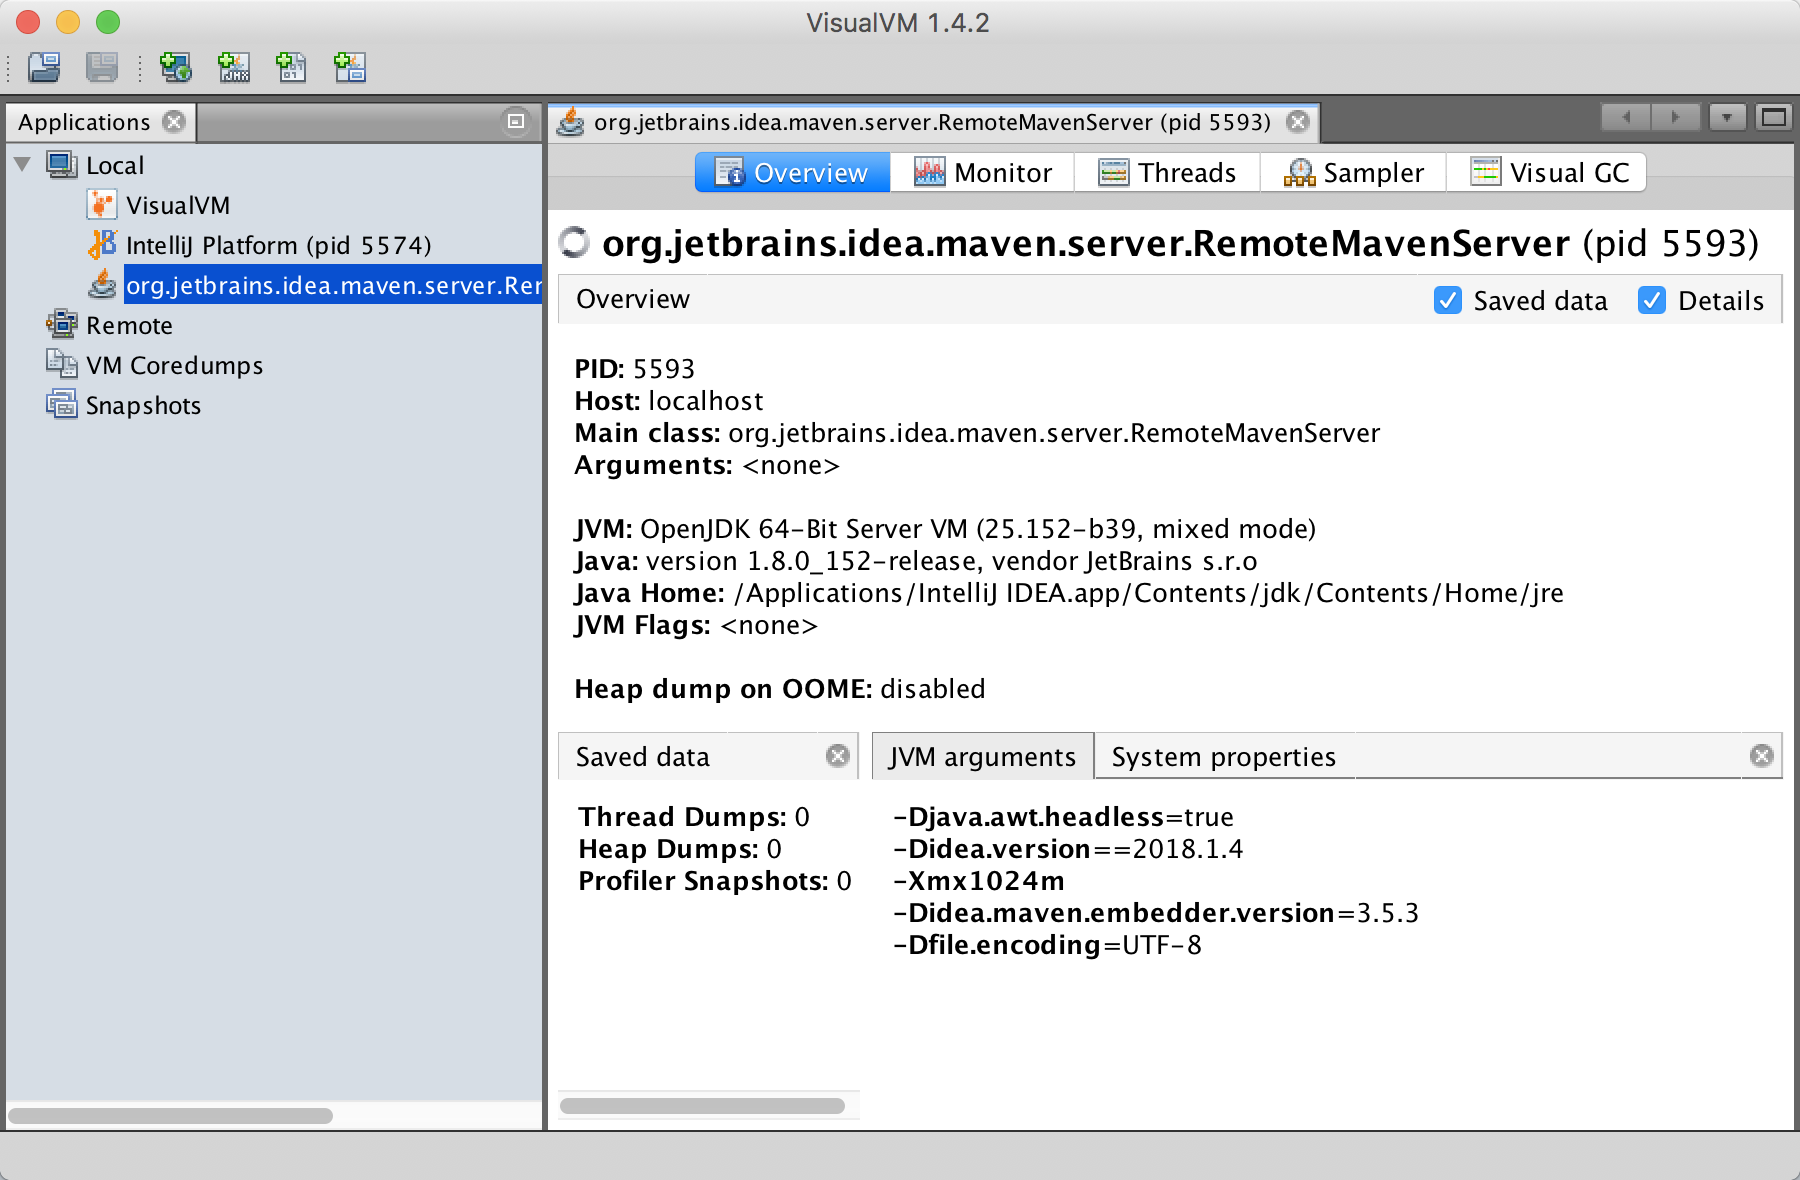Switch to the Overview tab
The image size is (1800, 1180).
coord(792,172)
